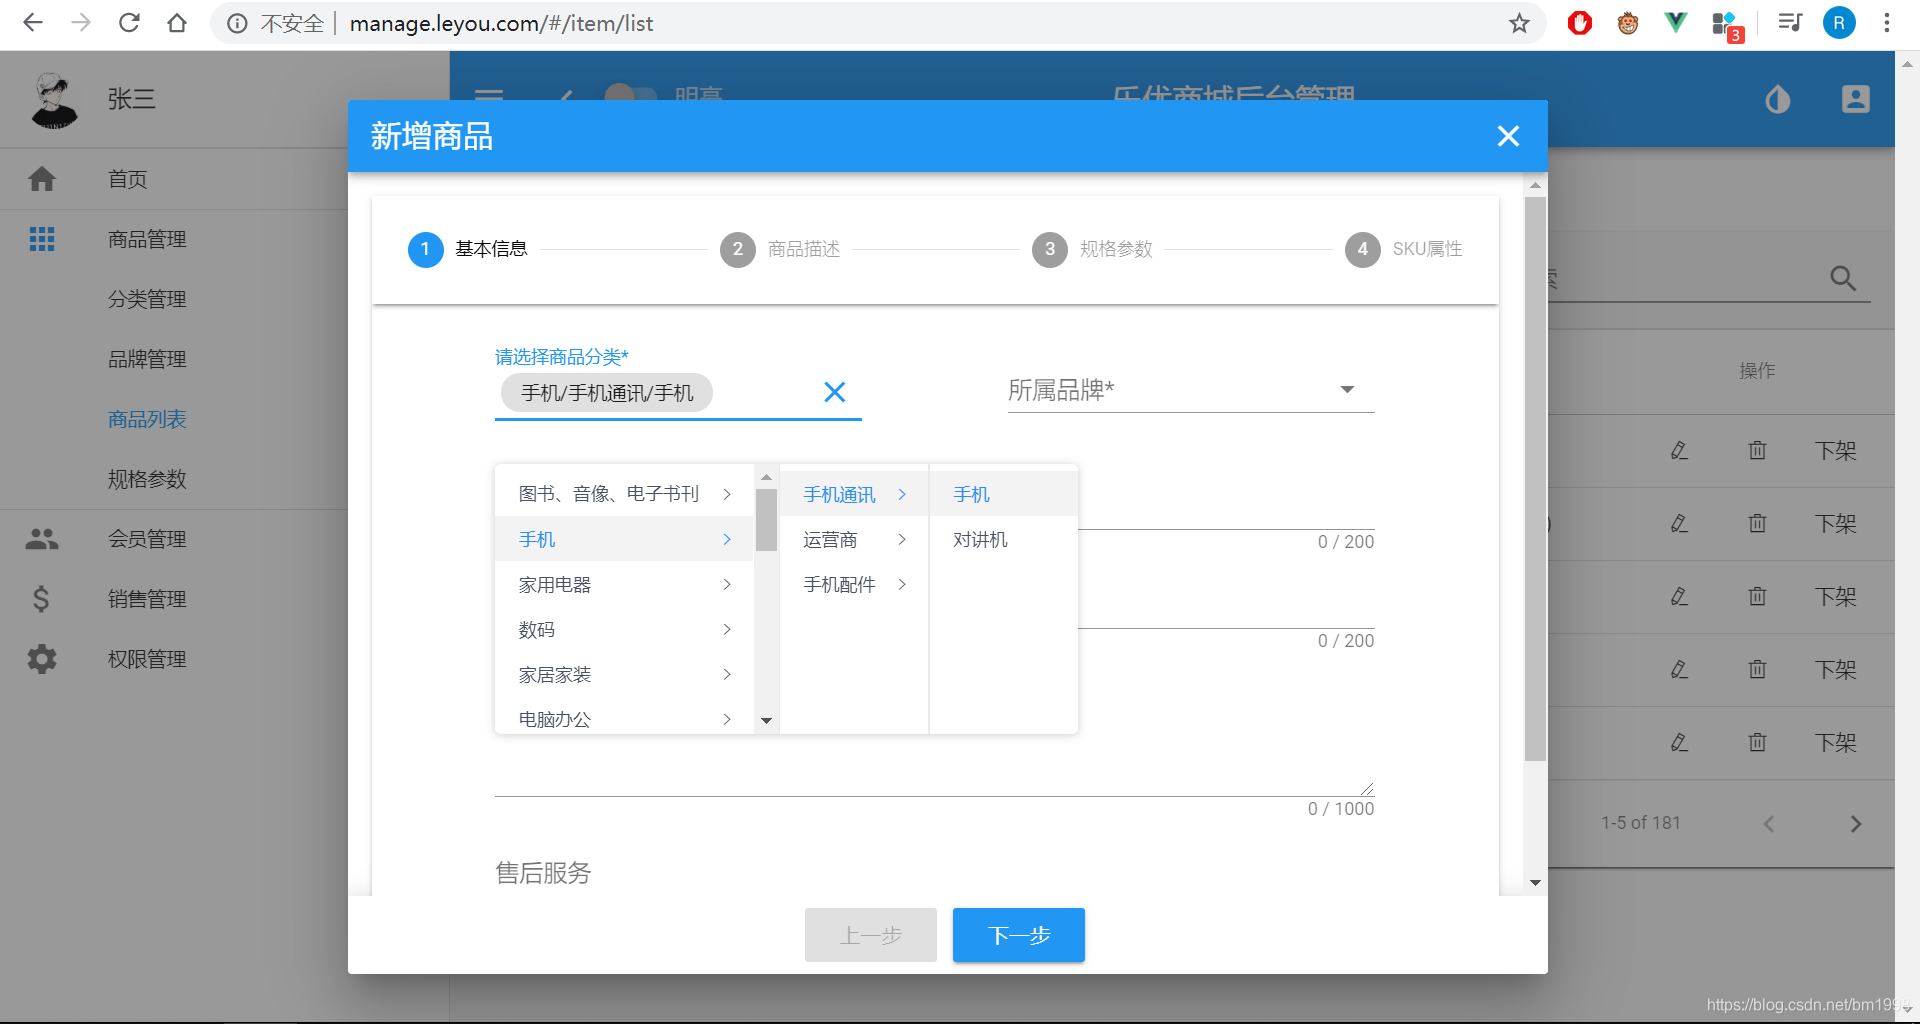Go to next page of the table
This screenshot has width=1920, height=1024.
click(x=1856, y=824)
